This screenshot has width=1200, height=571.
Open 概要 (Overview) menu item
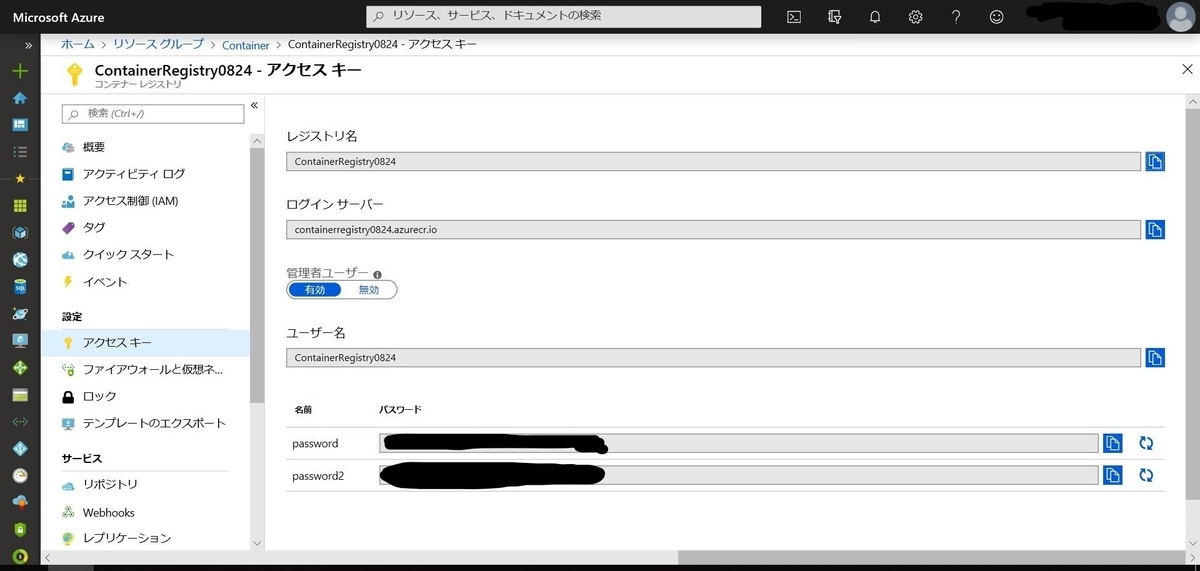click(x=145, y=147)
